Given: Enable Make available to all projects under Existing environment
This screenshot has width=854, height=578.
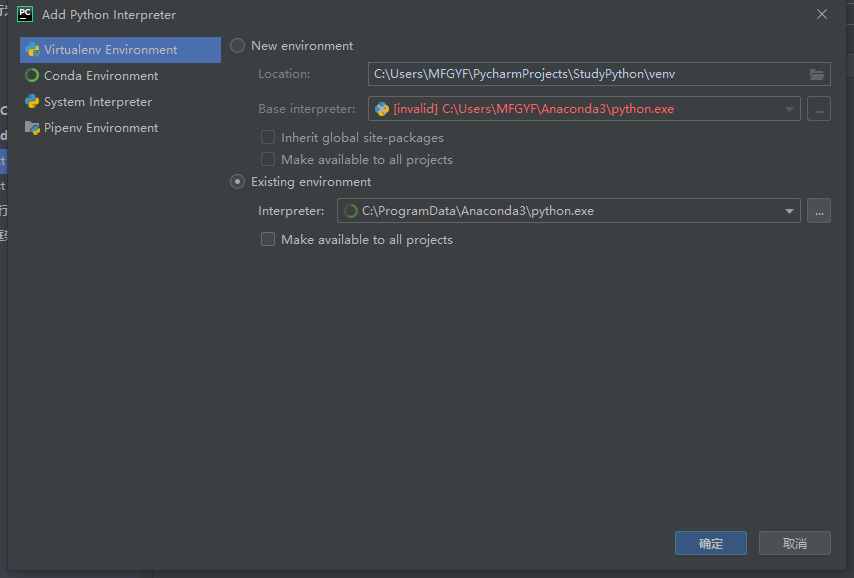Looking at the screenshot, I should point(268,239).
